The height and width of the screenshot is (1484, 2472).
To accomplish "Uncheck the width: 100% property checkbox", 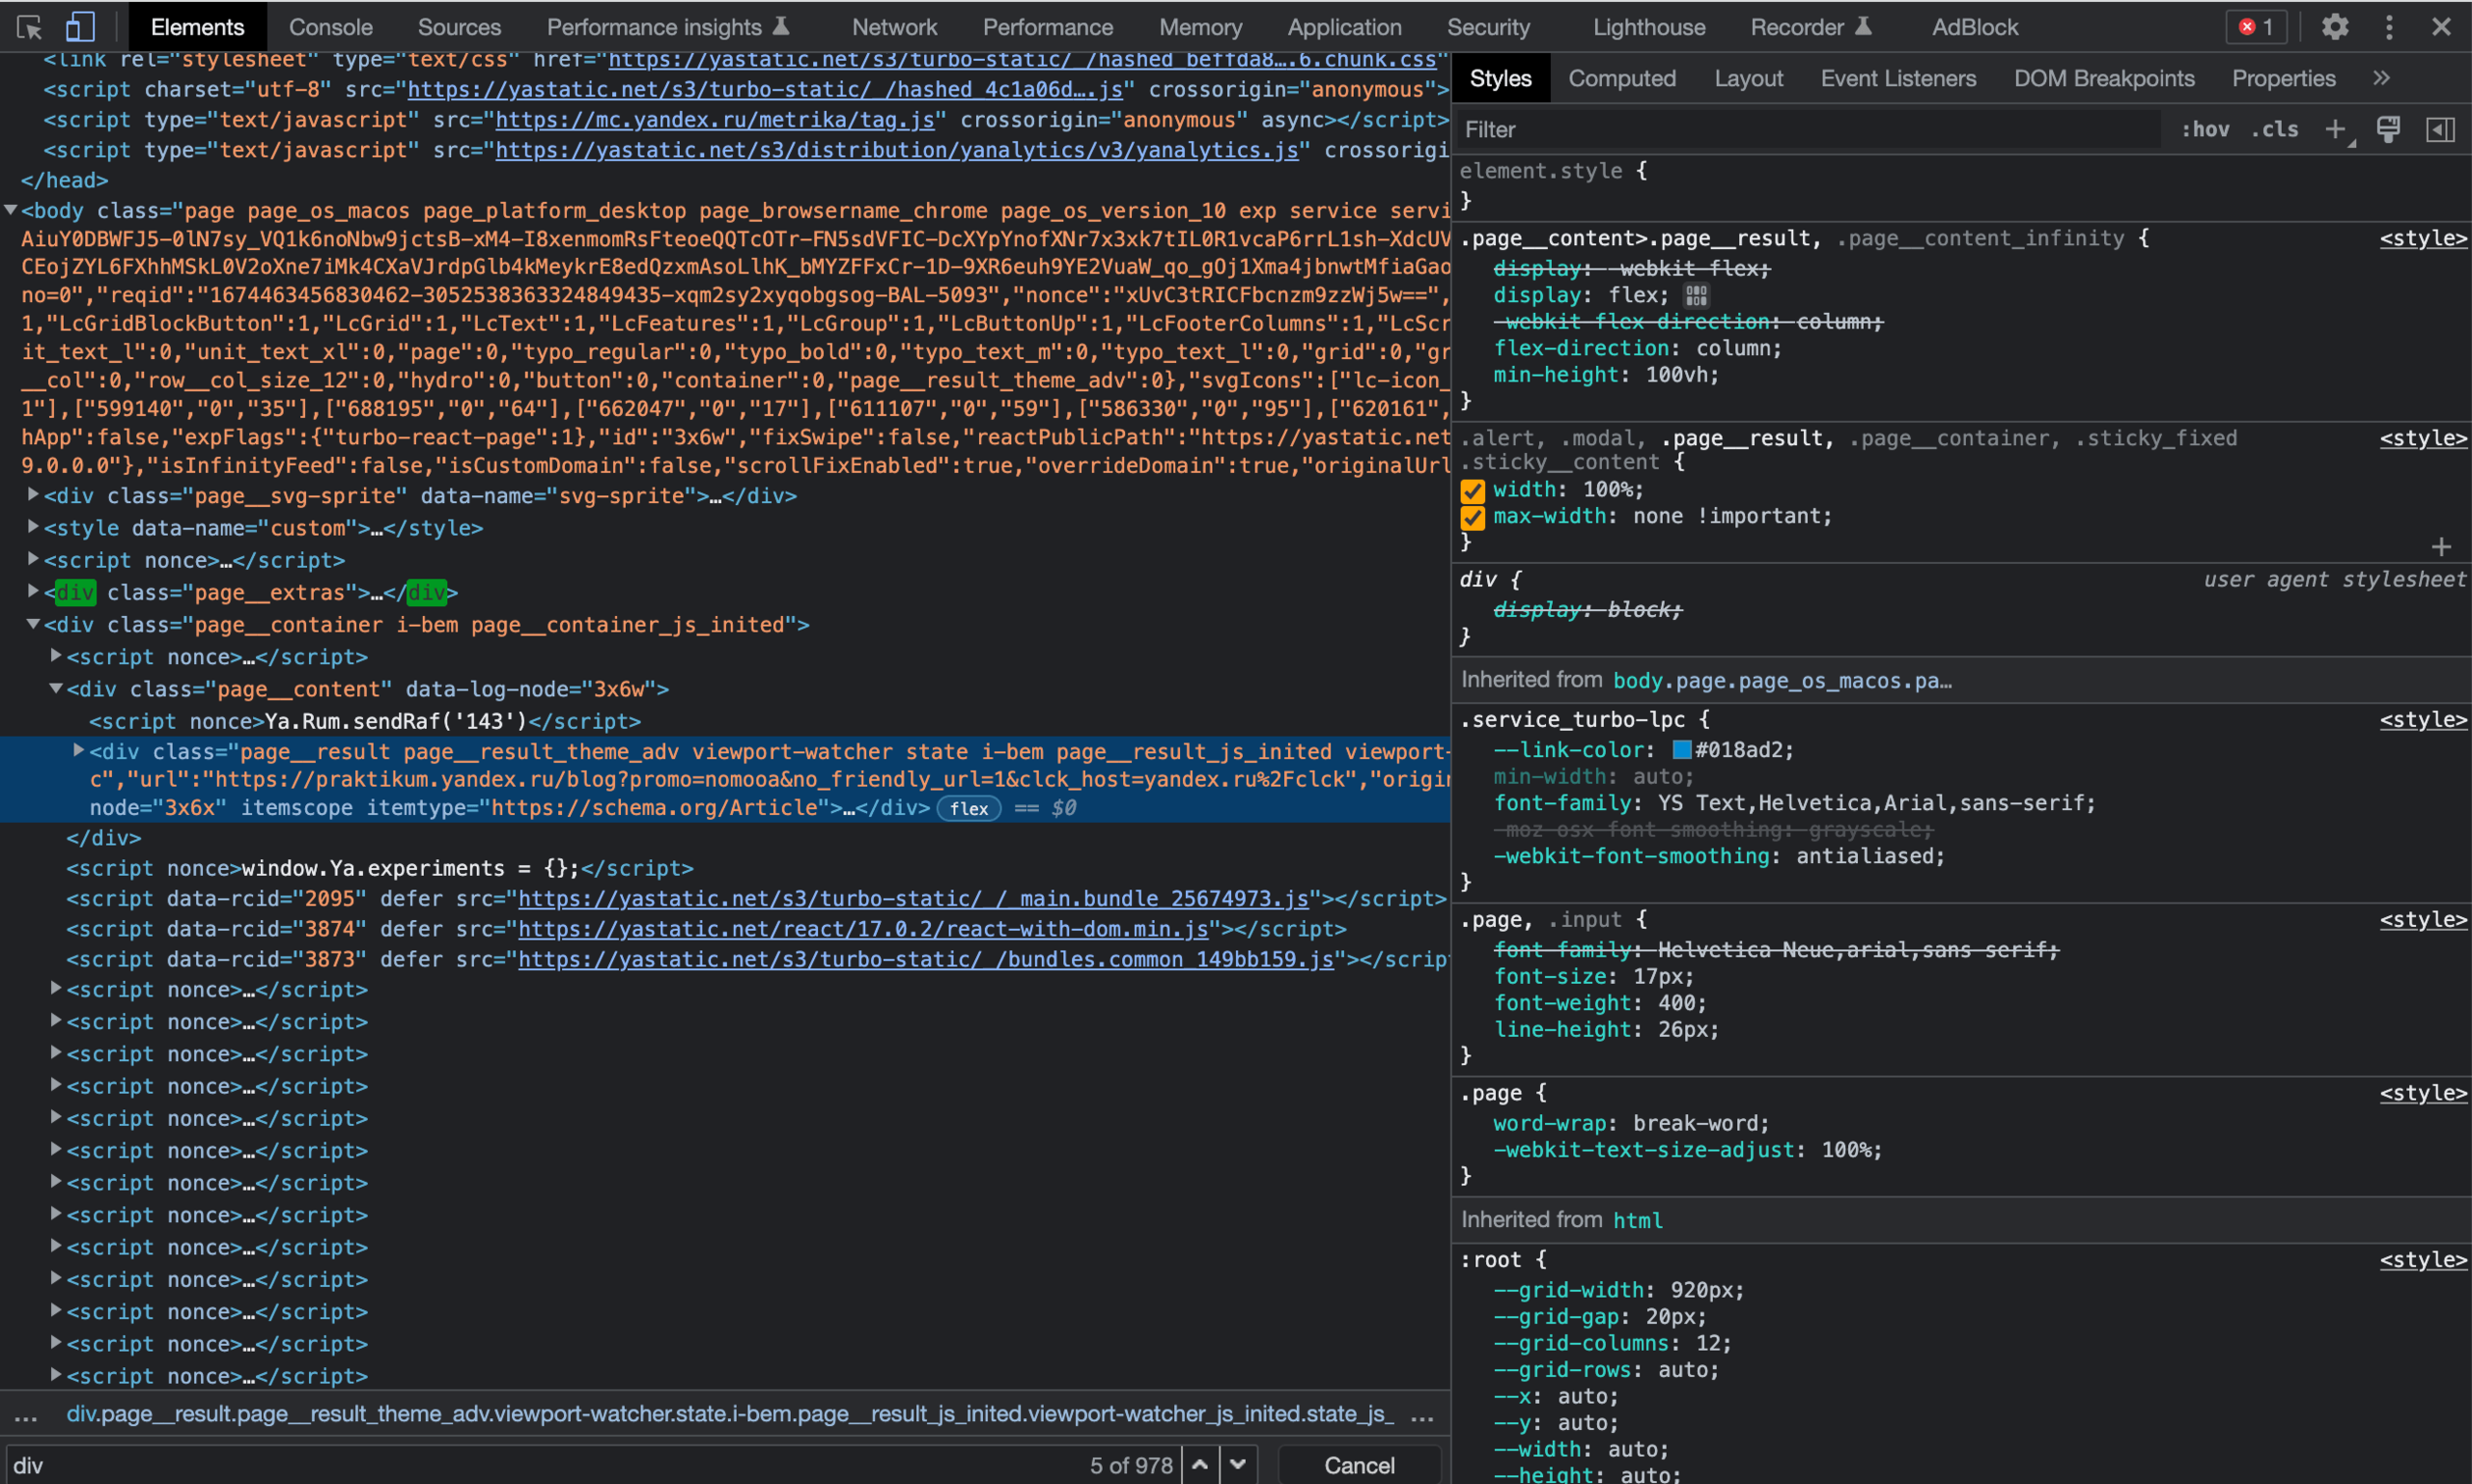I will coord(1472,490).
